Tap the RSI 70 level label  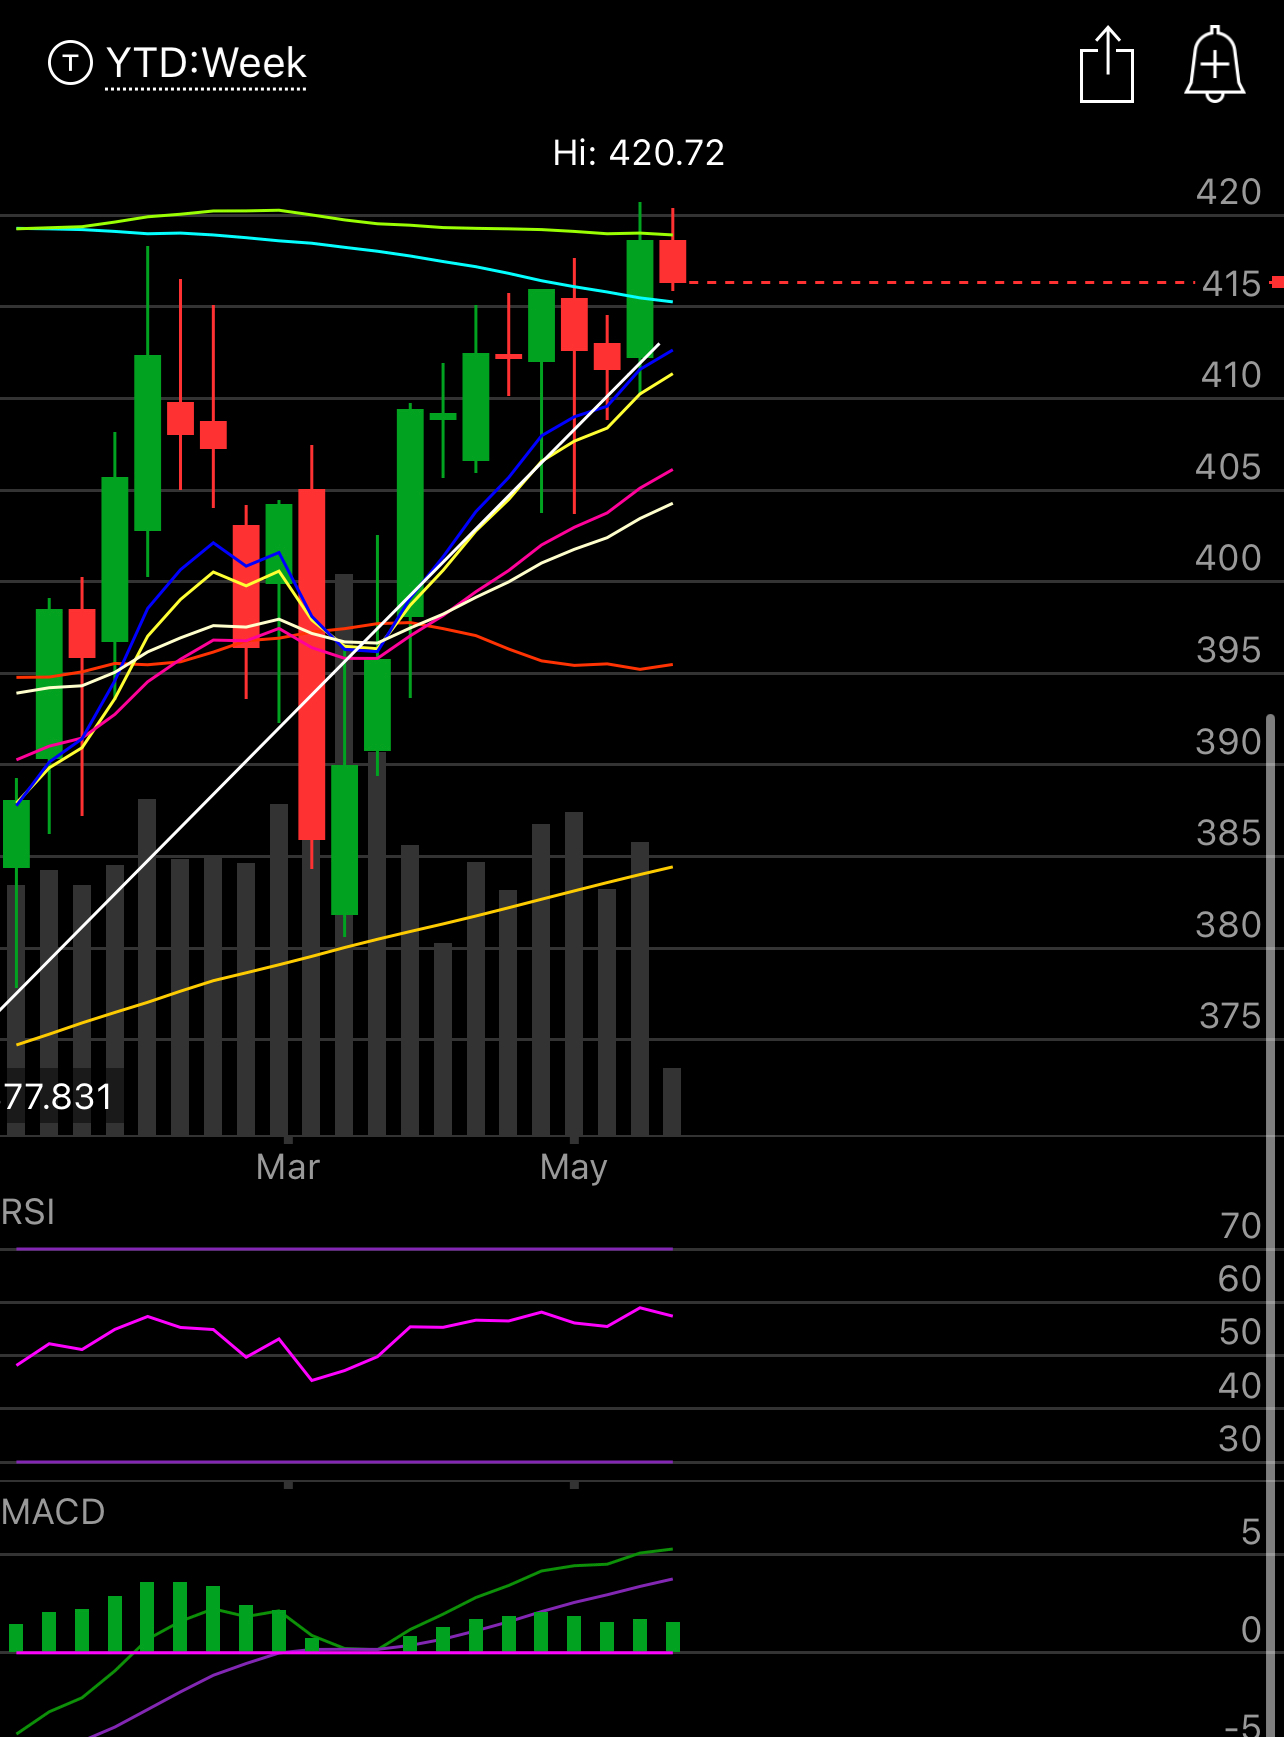pyautogui.click(x=1241, y=1226)
